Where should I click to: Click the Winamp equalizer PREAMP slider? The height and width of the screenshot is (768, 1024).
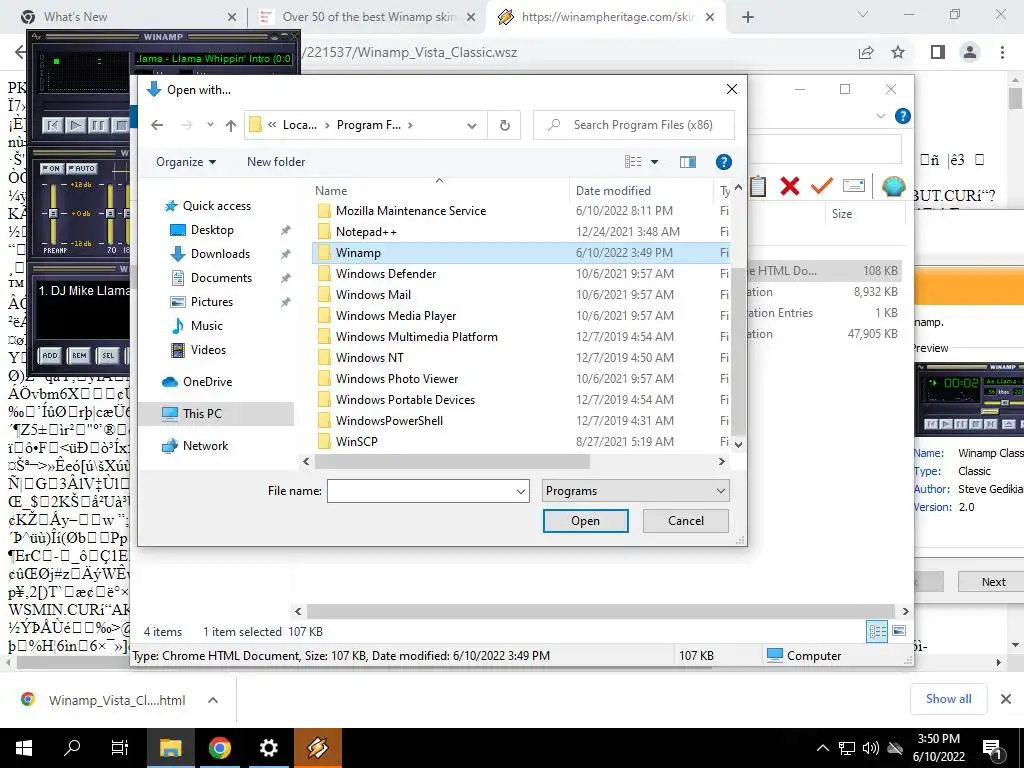coord(53,213)
